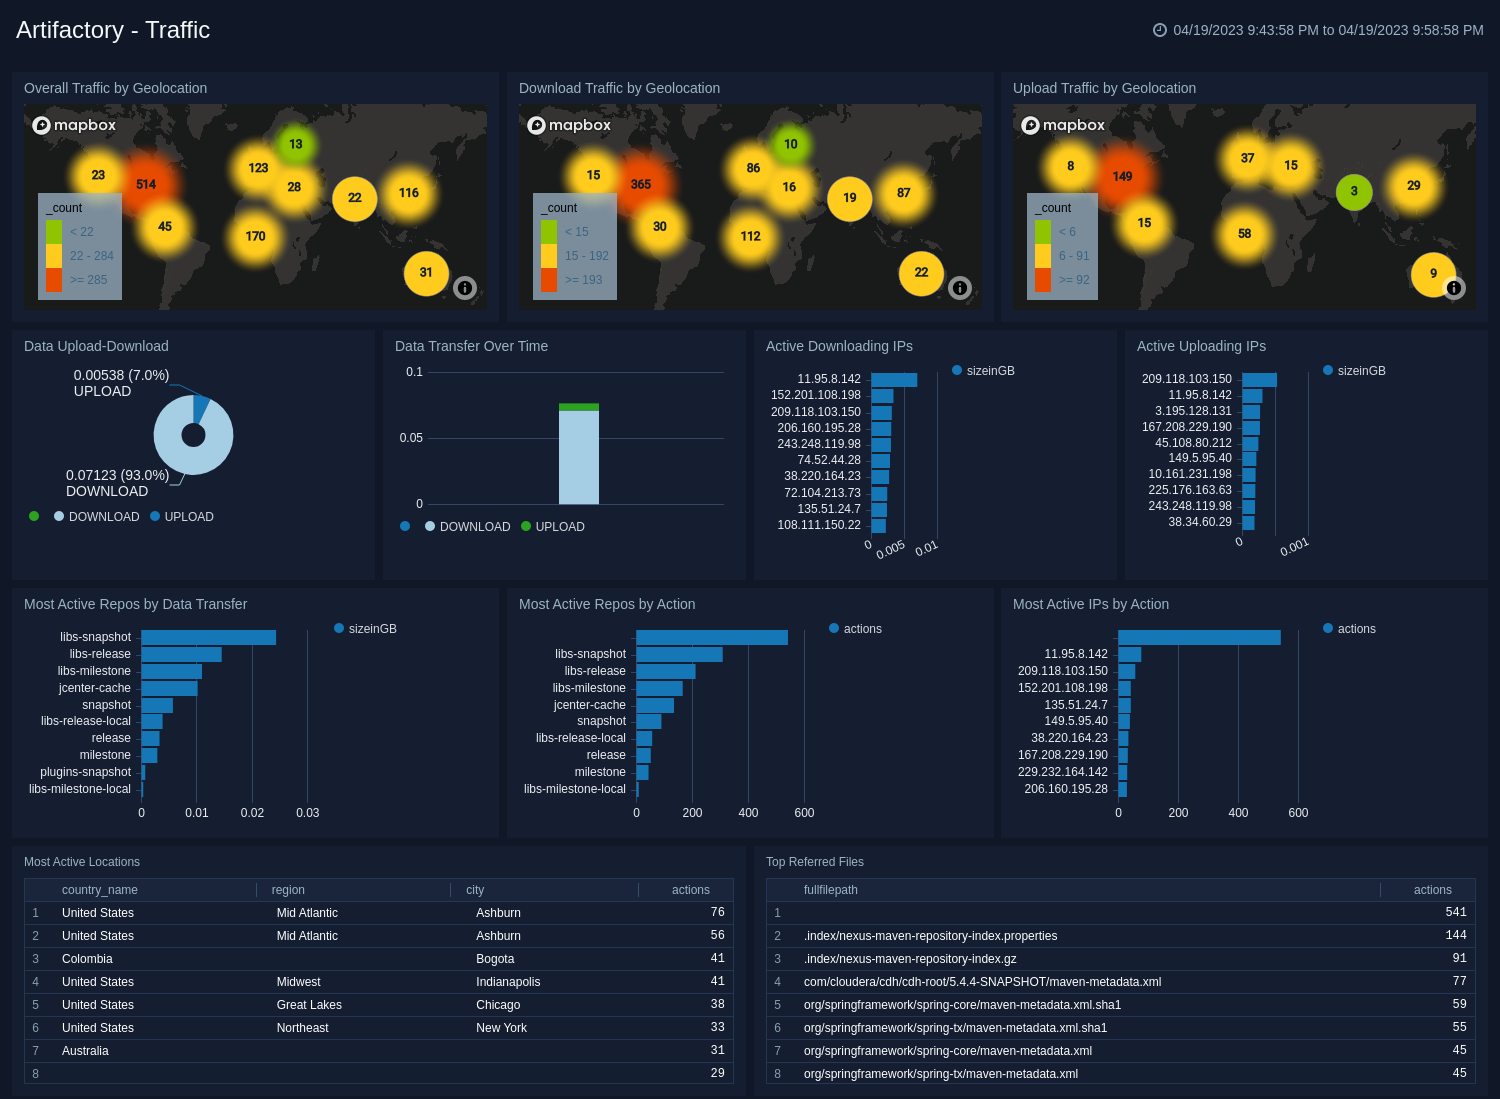Image resolution: width=1500 pixels, height=1099 pixels.
Task: Click red >= 285 swatch in Overall map legend
Action: click(x=54, y=280)
